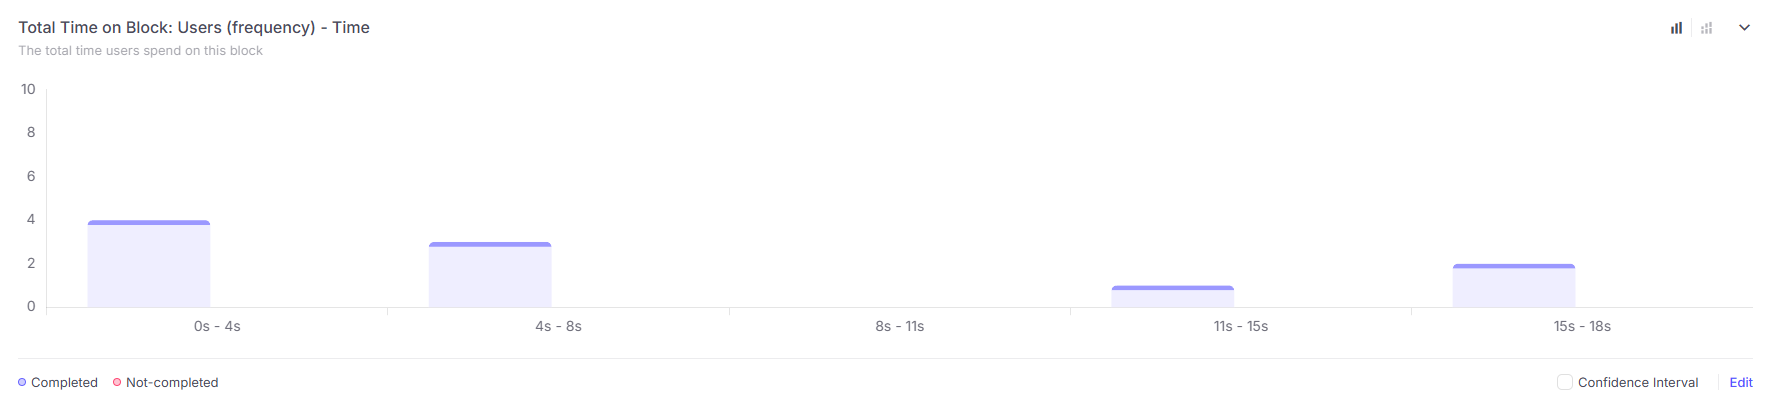Click the "0s - 4s" axis label
This screenshot has width=1771, height=408.
click(x=217, y=326)
